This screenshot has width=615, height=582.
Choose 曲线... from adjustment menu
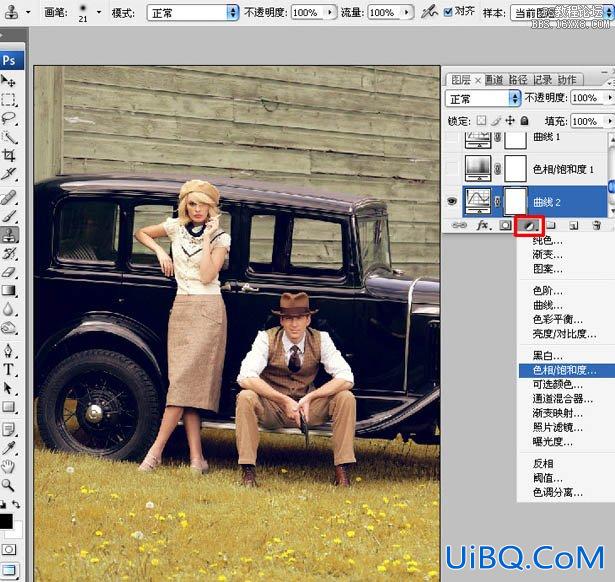[548, 305]
